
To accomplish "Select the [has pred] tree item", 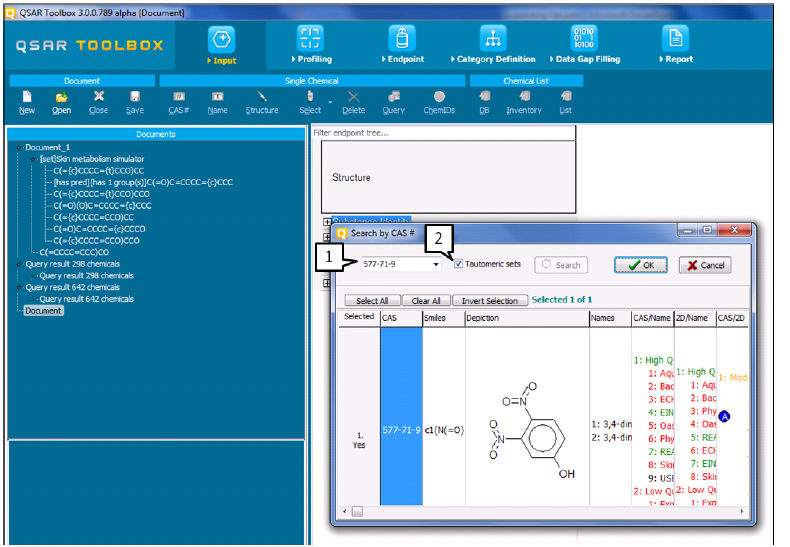I will 143,182.
